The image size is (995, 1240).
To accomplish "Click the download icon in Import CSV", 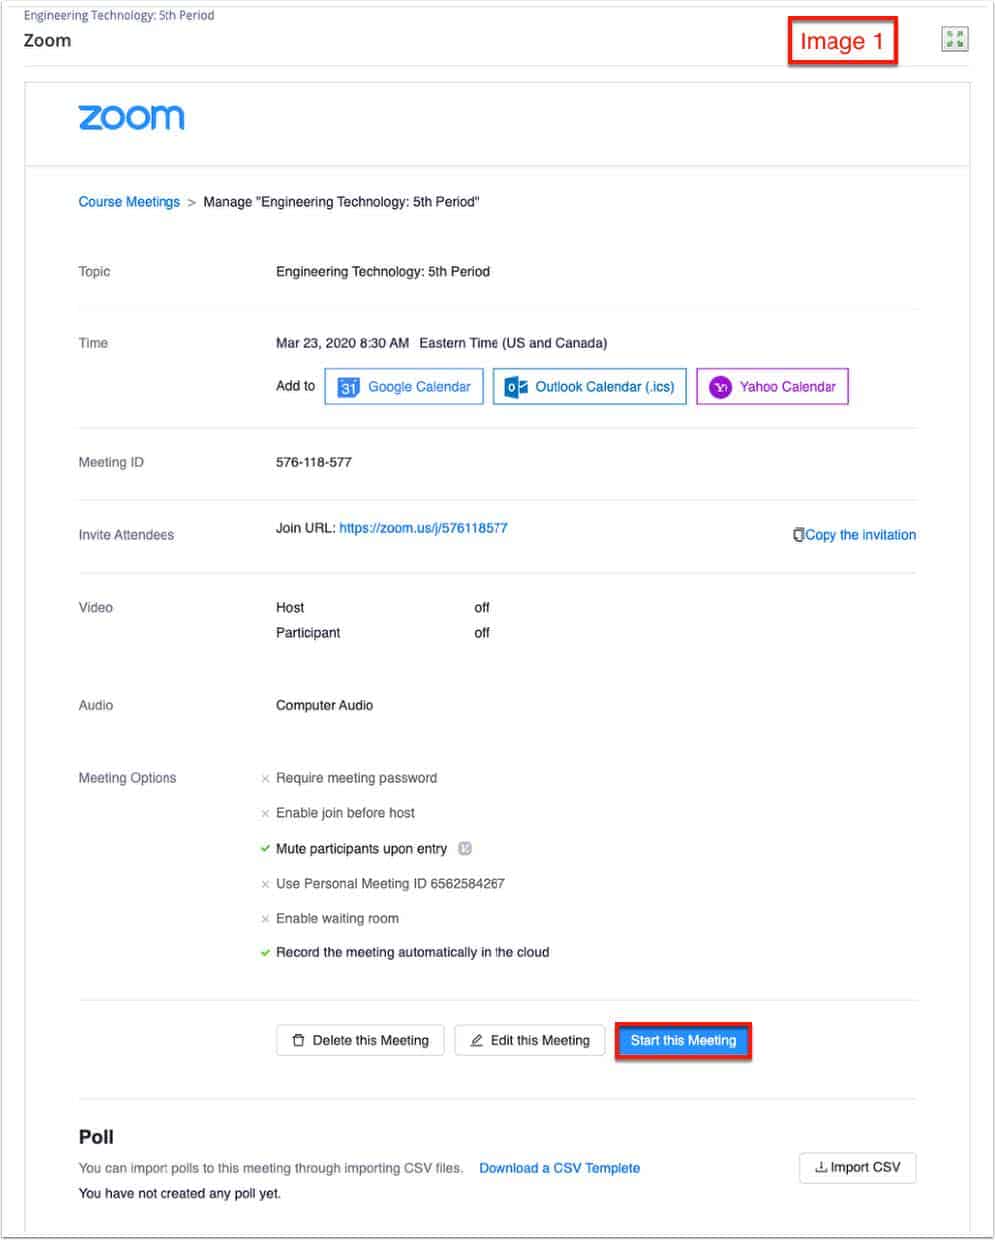I will [821, 1167].
